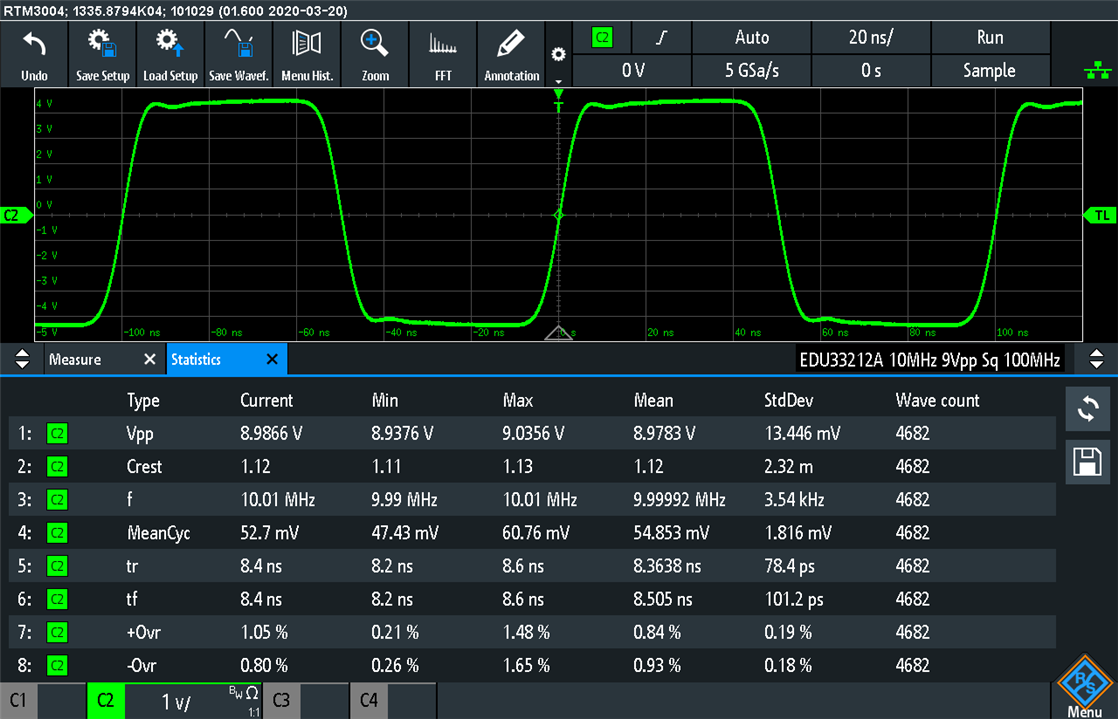Open the C2 1 V/ vertical scale setting
1118x719 pixels.
pos(175,702)
